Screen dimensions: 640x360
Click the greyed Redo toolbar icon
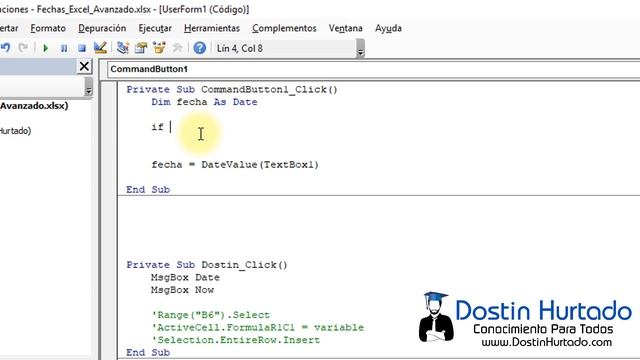[23, 48]
